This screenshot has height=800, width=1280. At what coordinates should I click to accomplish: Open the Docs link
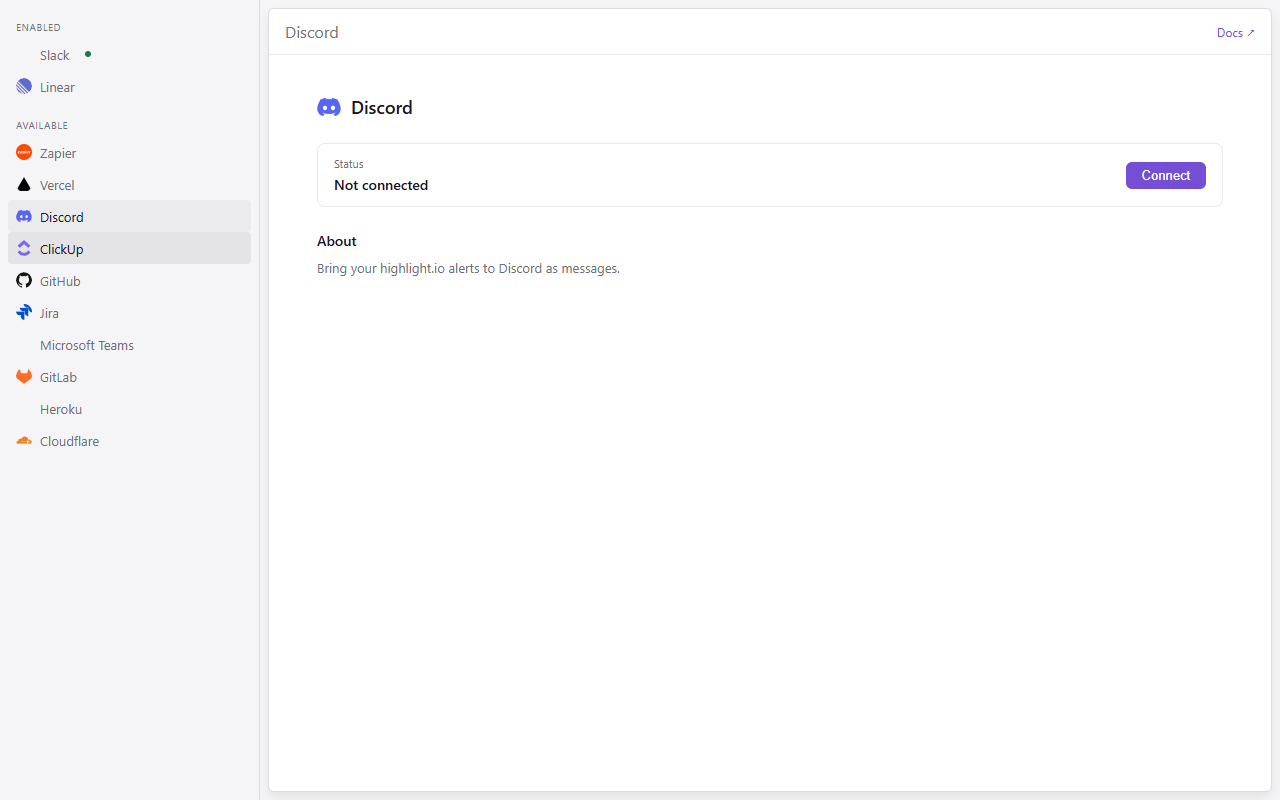point(1235,33)
